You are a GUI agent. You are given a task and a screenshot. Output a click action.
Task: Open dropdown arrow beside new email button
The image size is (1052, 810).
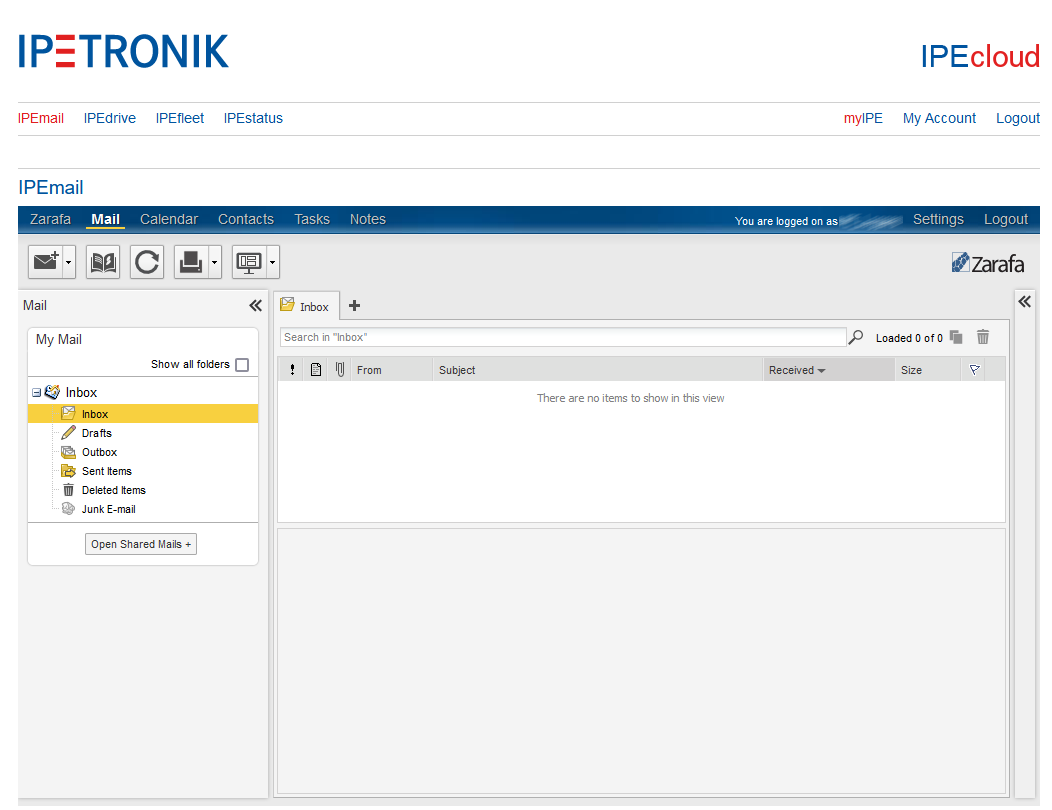69,263
